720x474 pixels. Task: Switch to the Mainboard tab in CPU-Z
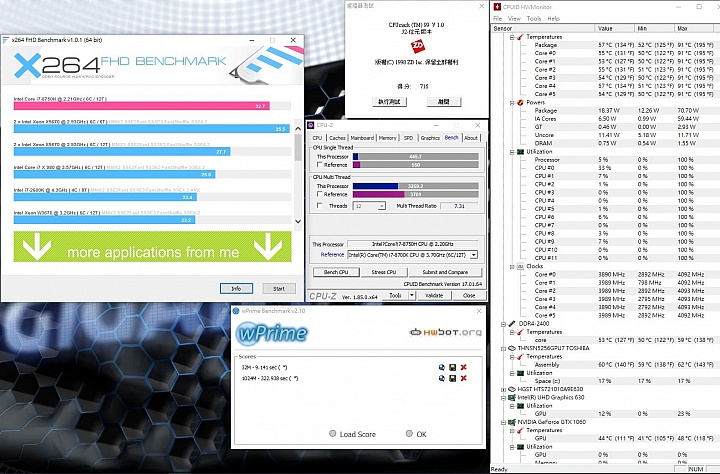[x=362, y=138]
